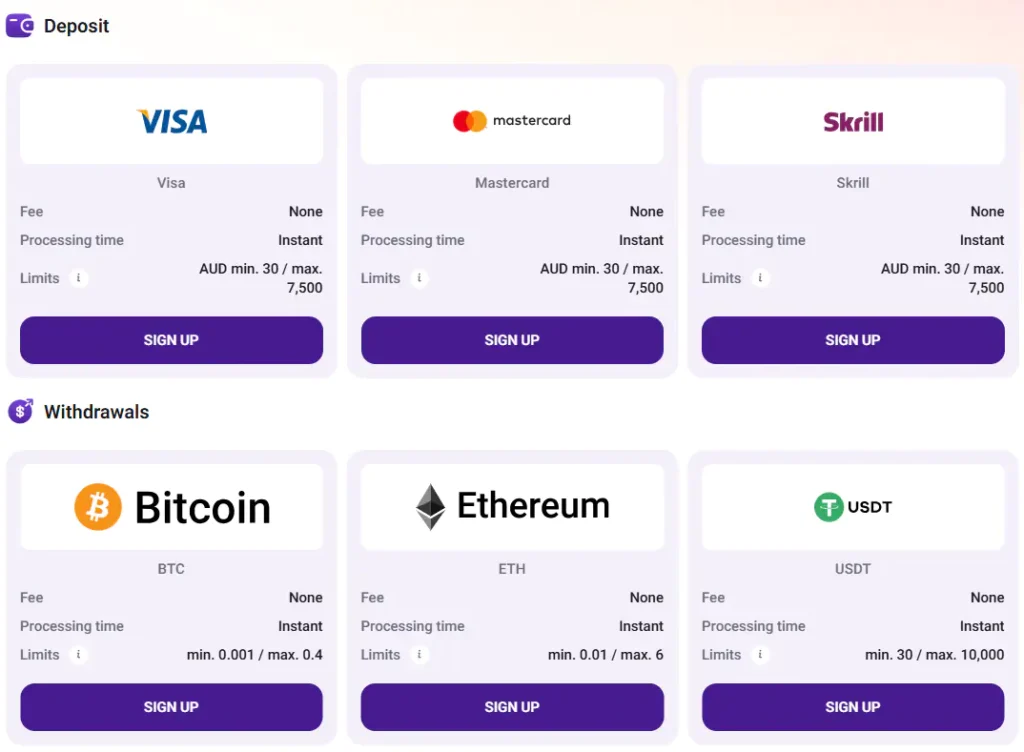This screenshot has height=752, width=1024.
Task: Show Skrill limits info tooltip icon
Action: coord(760,278)
